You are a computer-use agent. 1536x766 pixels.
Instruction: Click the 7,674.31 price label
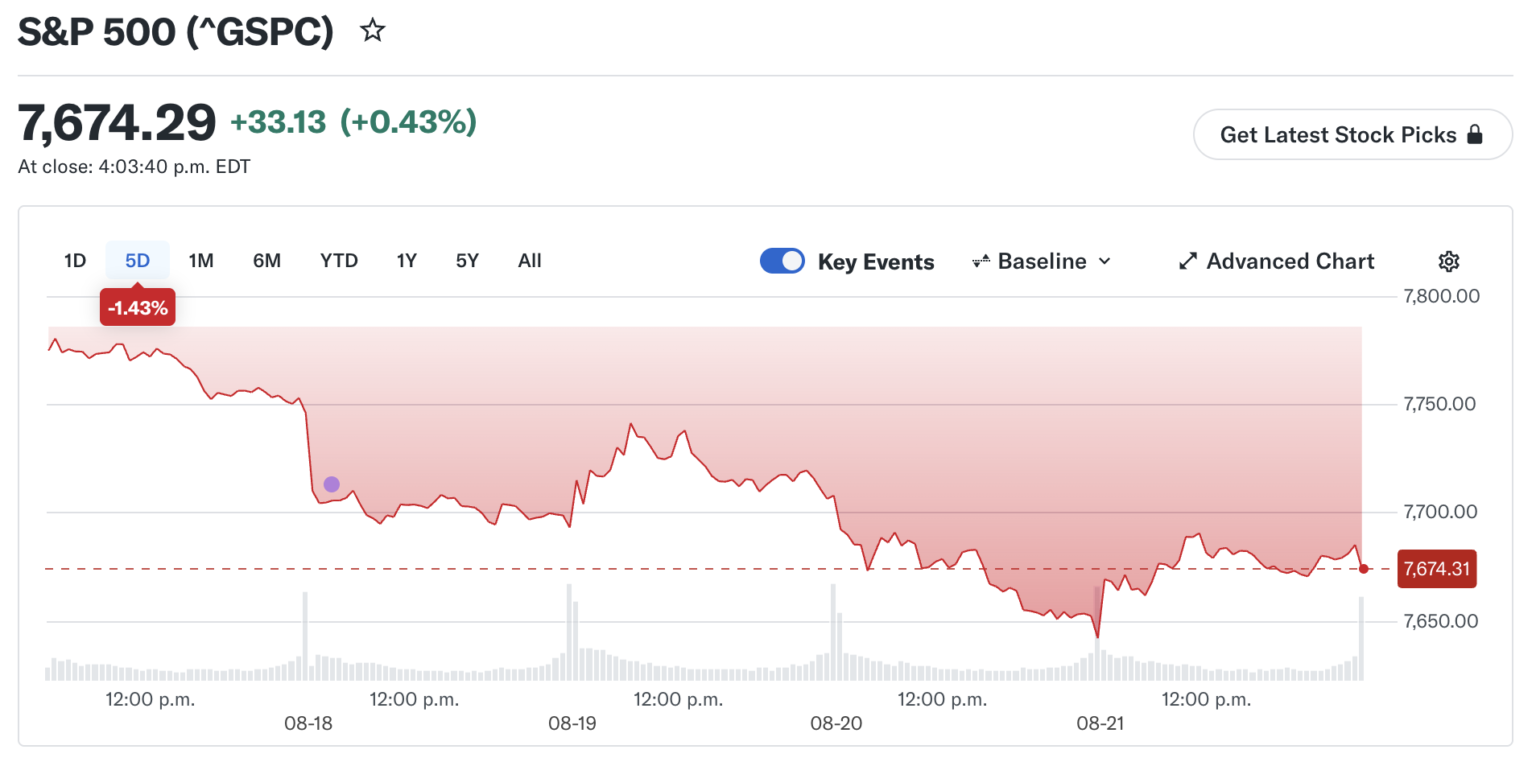[1437, 569]
